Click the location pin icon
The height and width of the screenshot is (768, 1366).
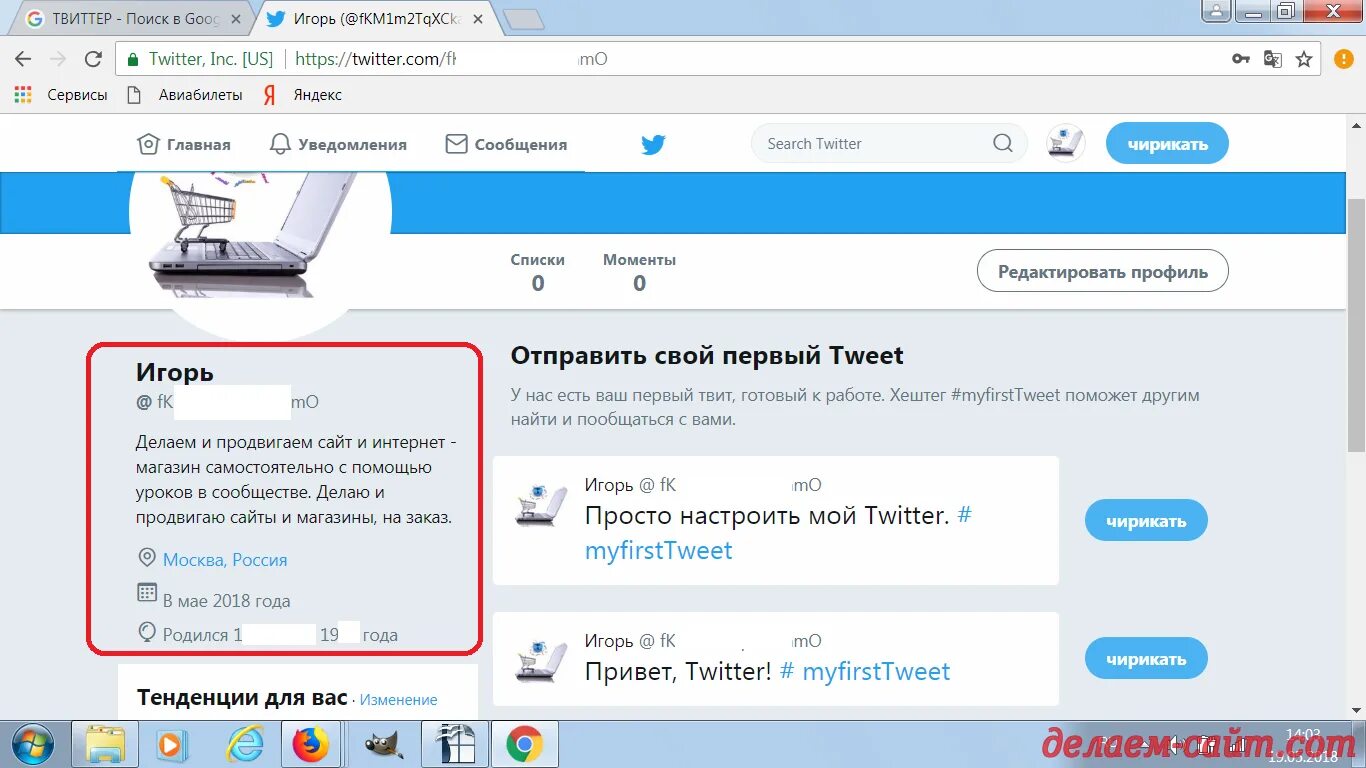click(146, 558)
